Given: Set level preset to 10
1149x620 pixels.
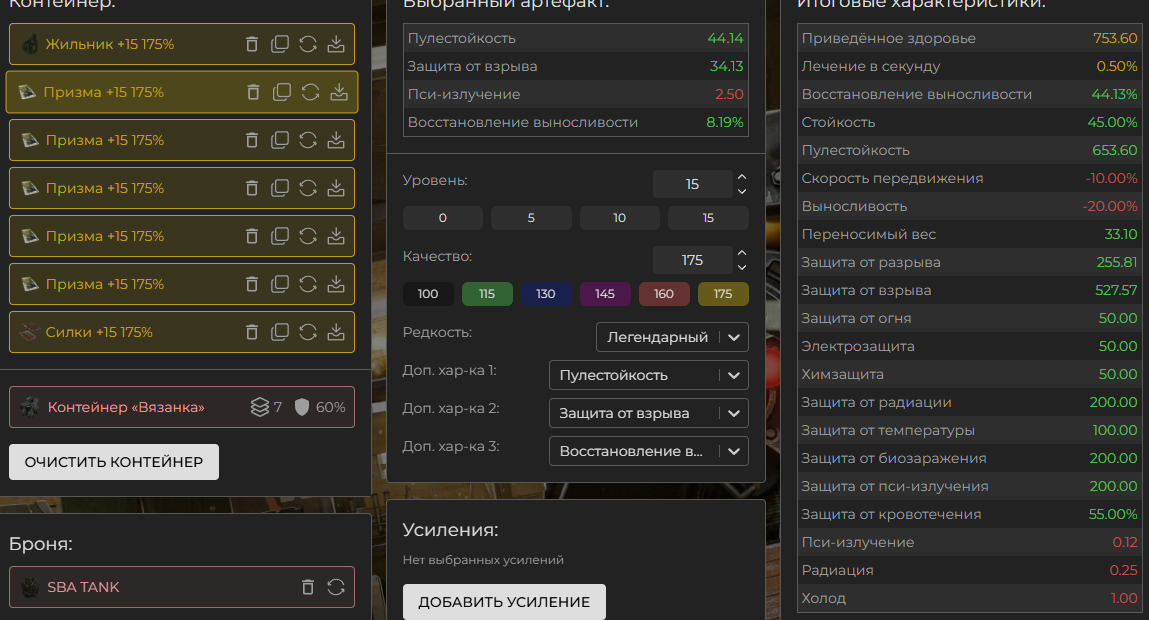Looking at the screenshot, I should point(620,218).
